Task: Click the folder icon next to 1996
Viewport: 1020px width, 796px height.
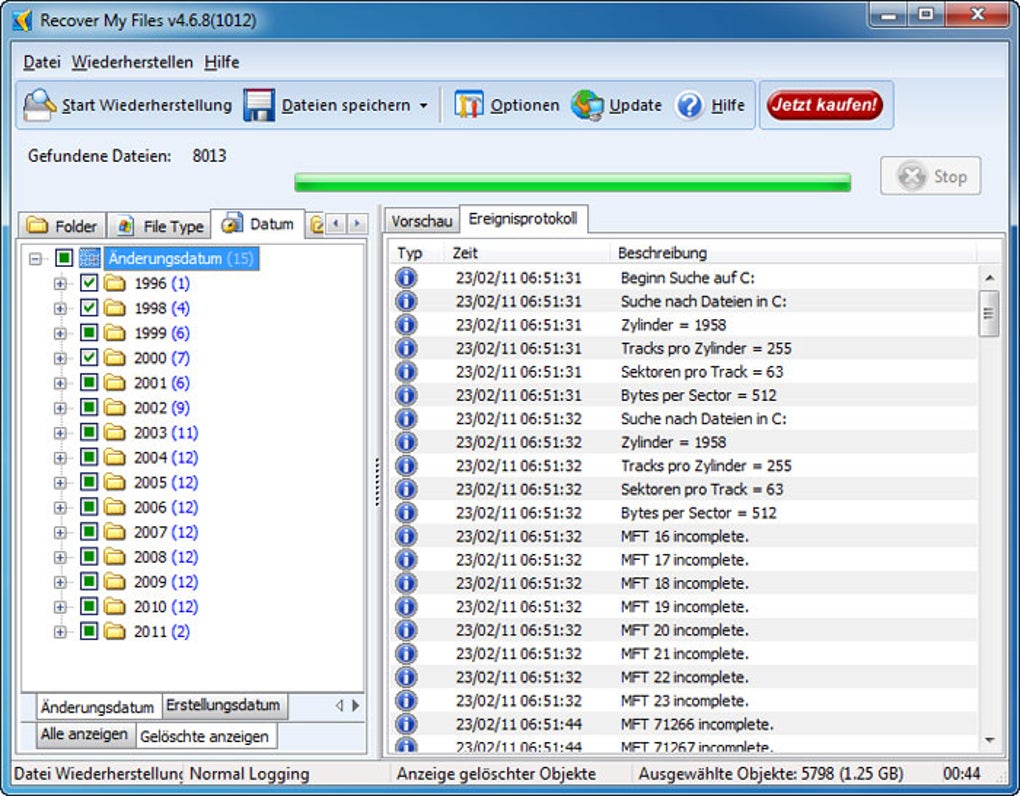Action: tap(114, 284)
